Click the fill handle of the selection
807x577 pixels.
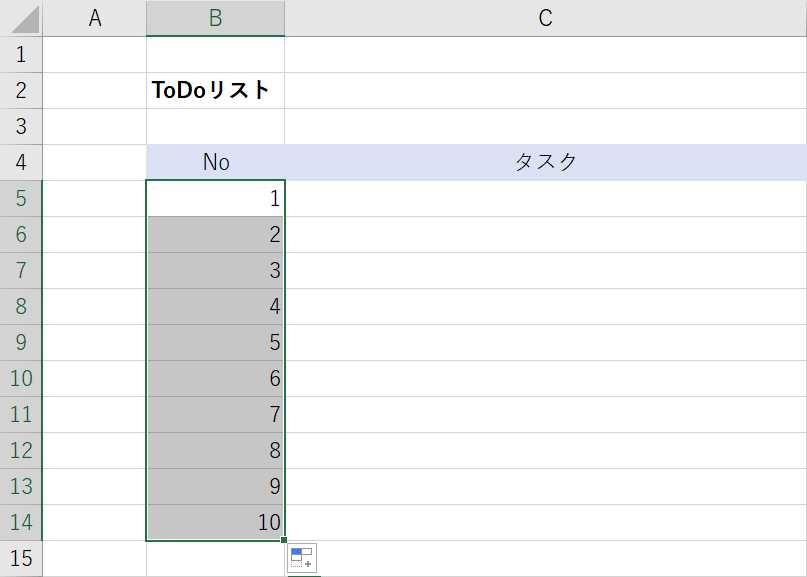point(285,541)
